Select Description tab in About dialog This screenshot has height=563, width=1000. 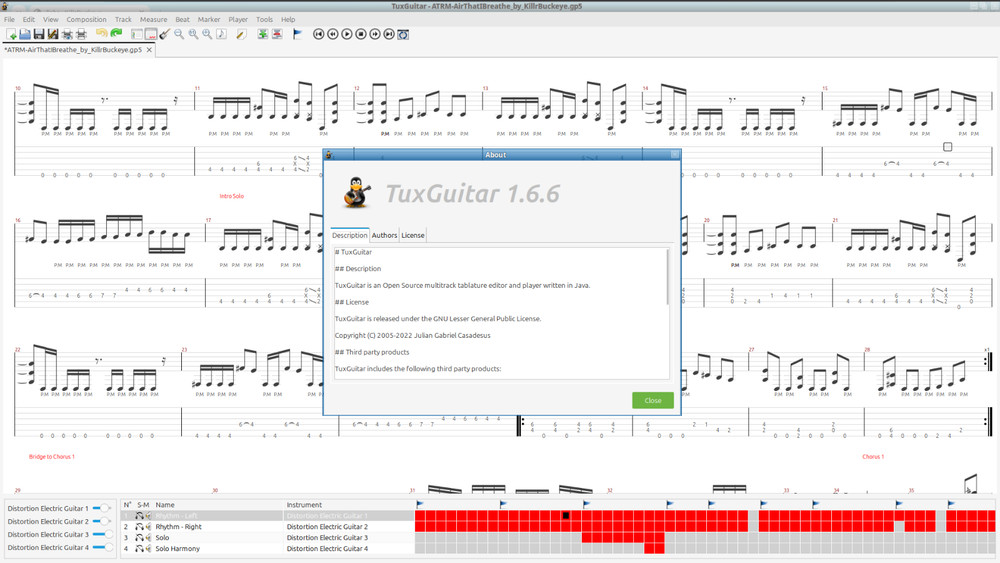(349, 235)
